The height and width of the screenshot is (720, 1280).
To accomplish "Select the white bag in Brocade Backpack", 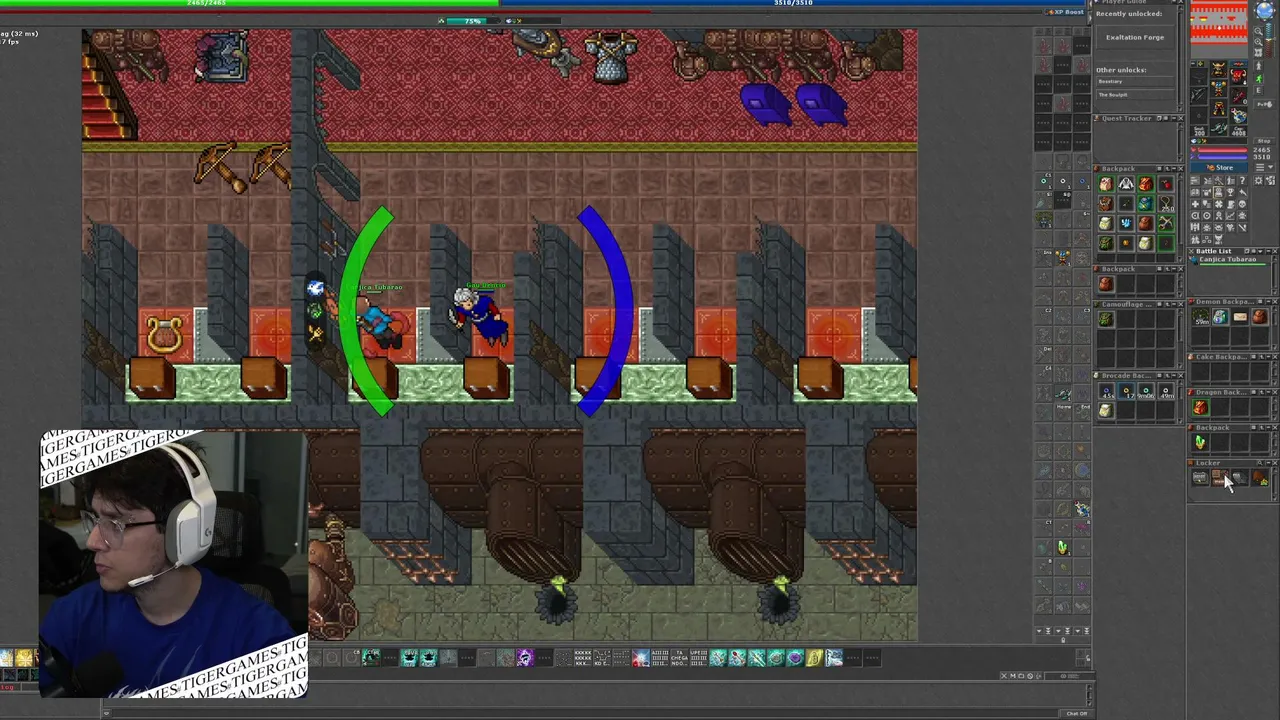I will (1105, 410).
